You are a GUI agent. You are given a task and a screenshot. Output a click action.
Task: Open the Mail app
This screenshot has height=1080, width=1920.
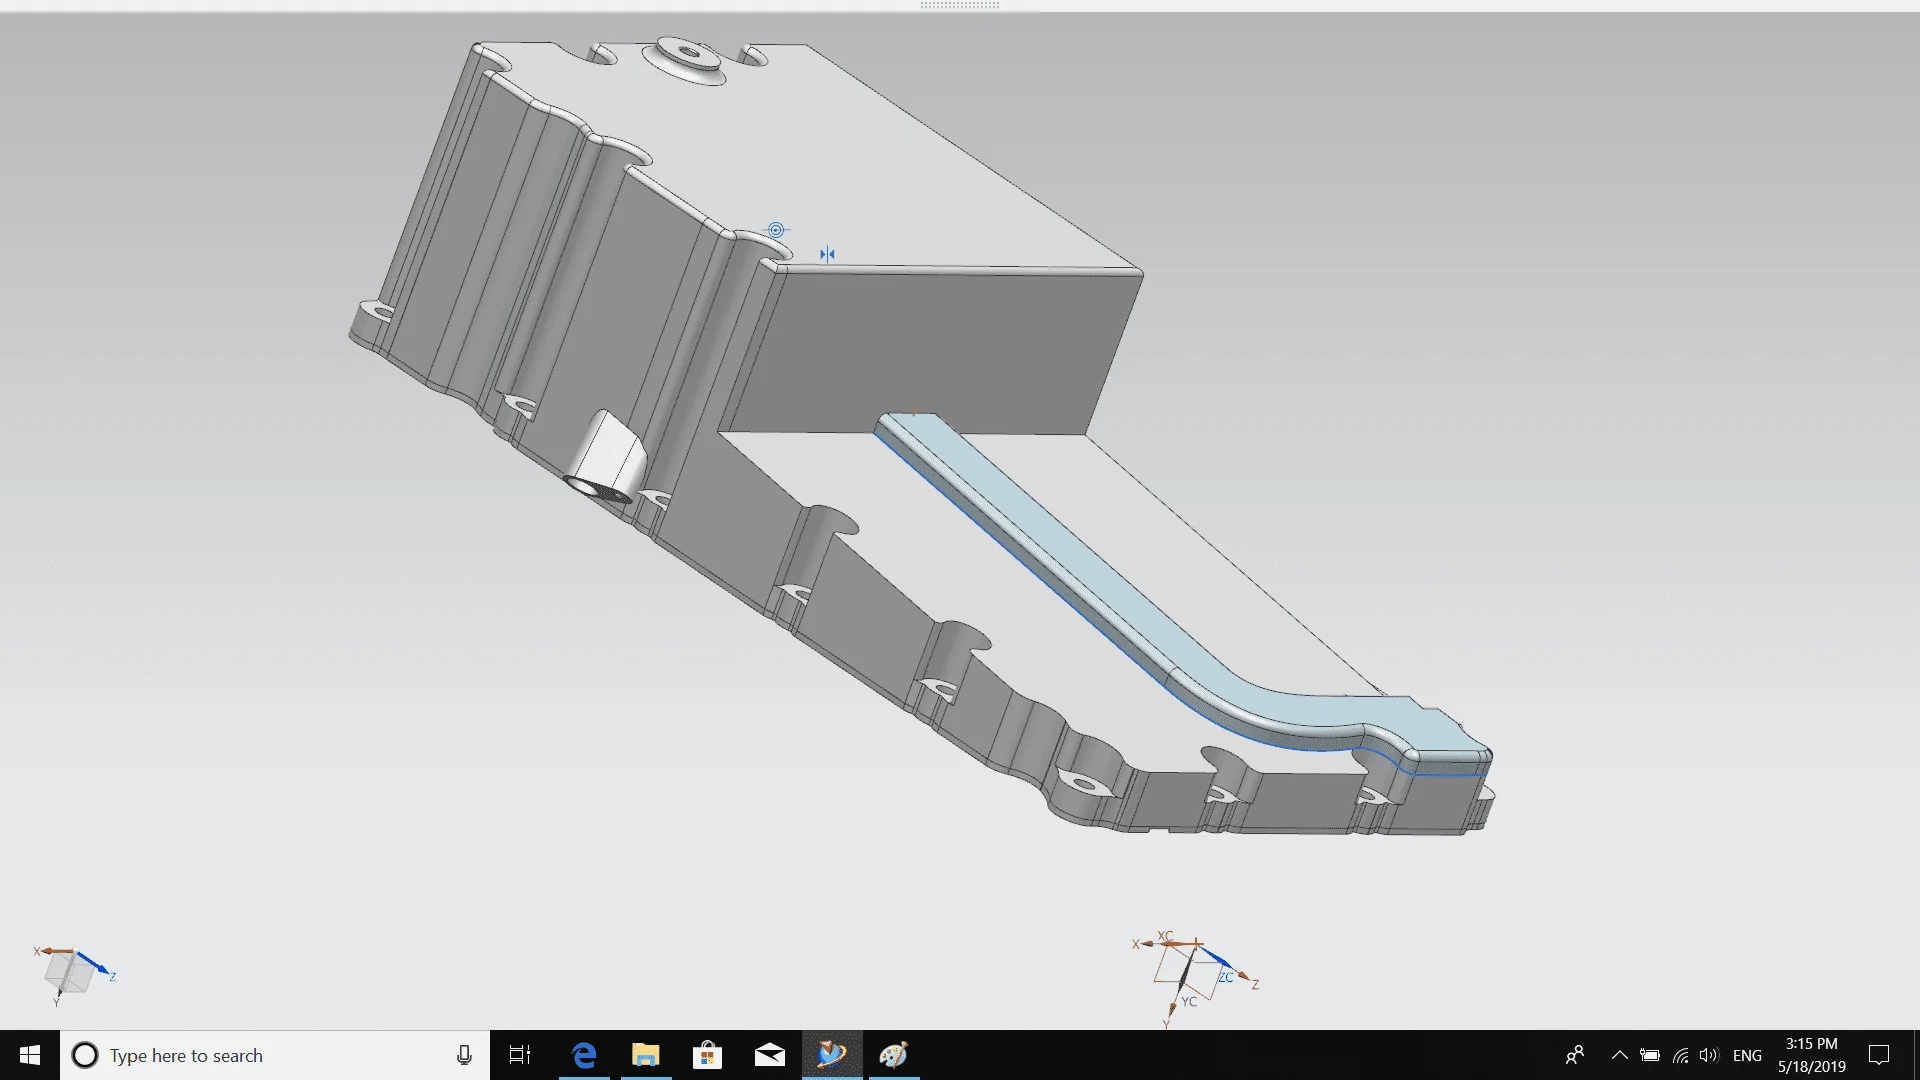[770, 1055]
